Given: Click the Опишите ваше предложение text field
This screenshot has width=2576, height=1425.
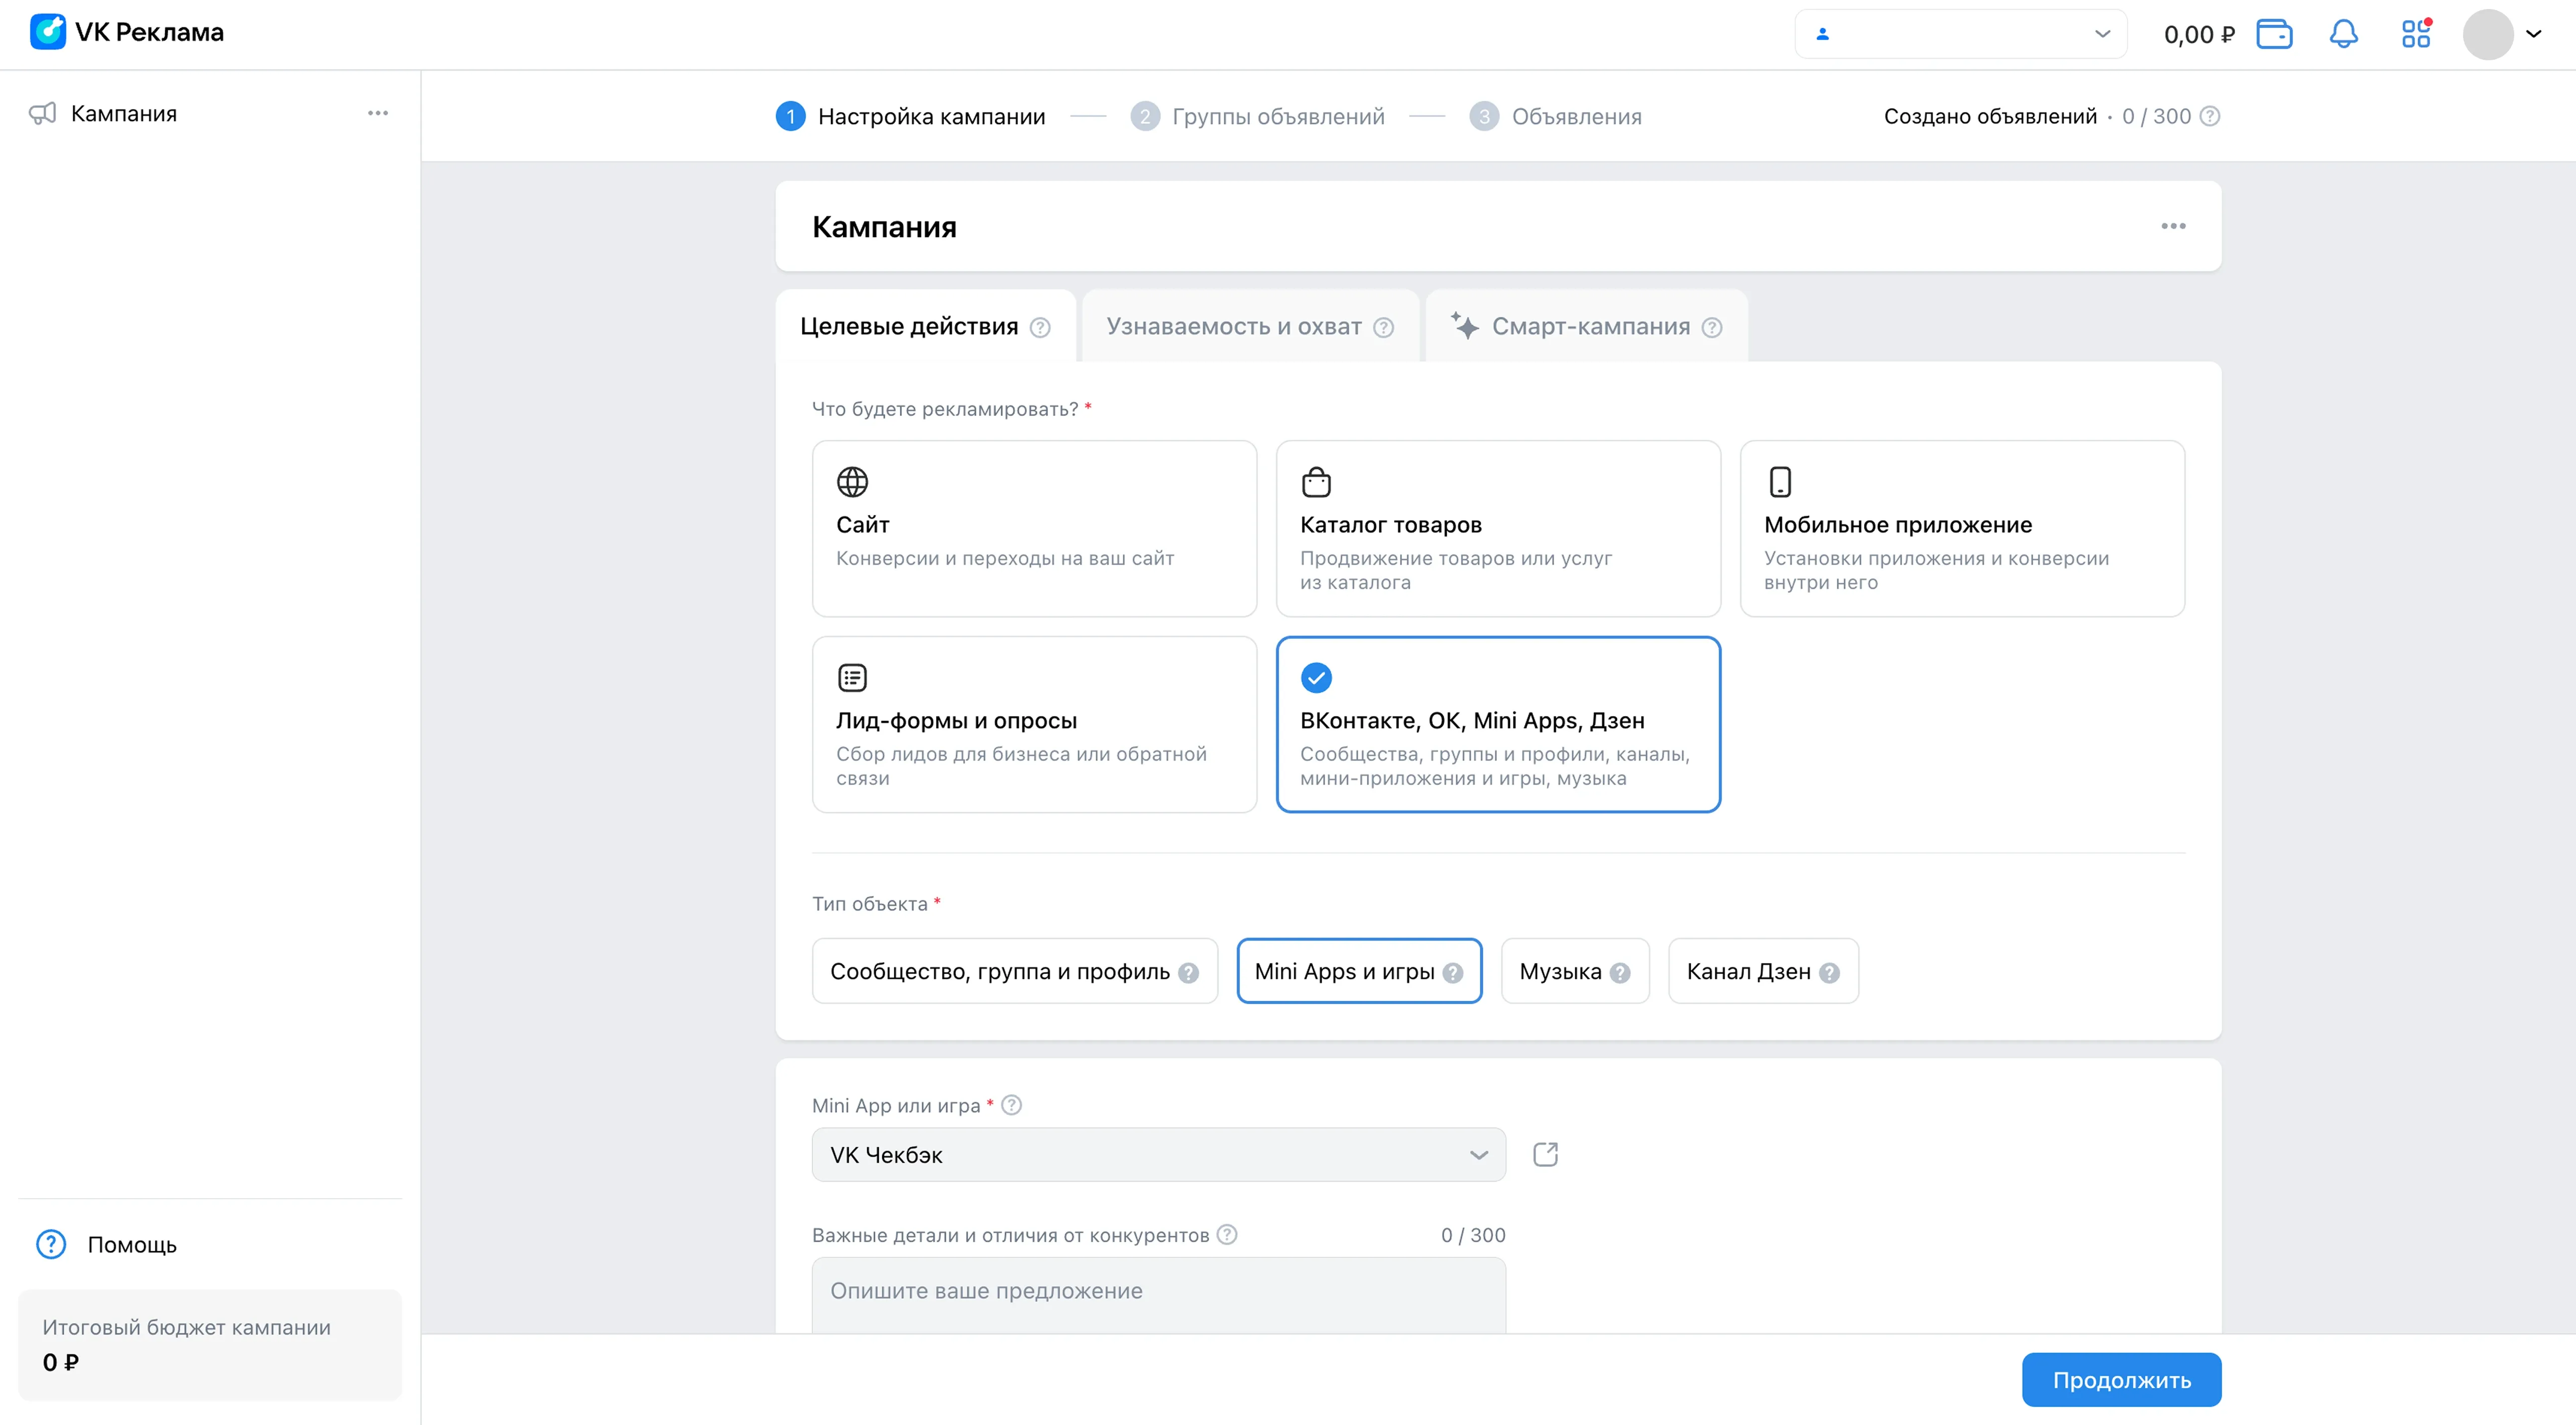Looking at the screenshot, I should (x=1159, y=1294).
